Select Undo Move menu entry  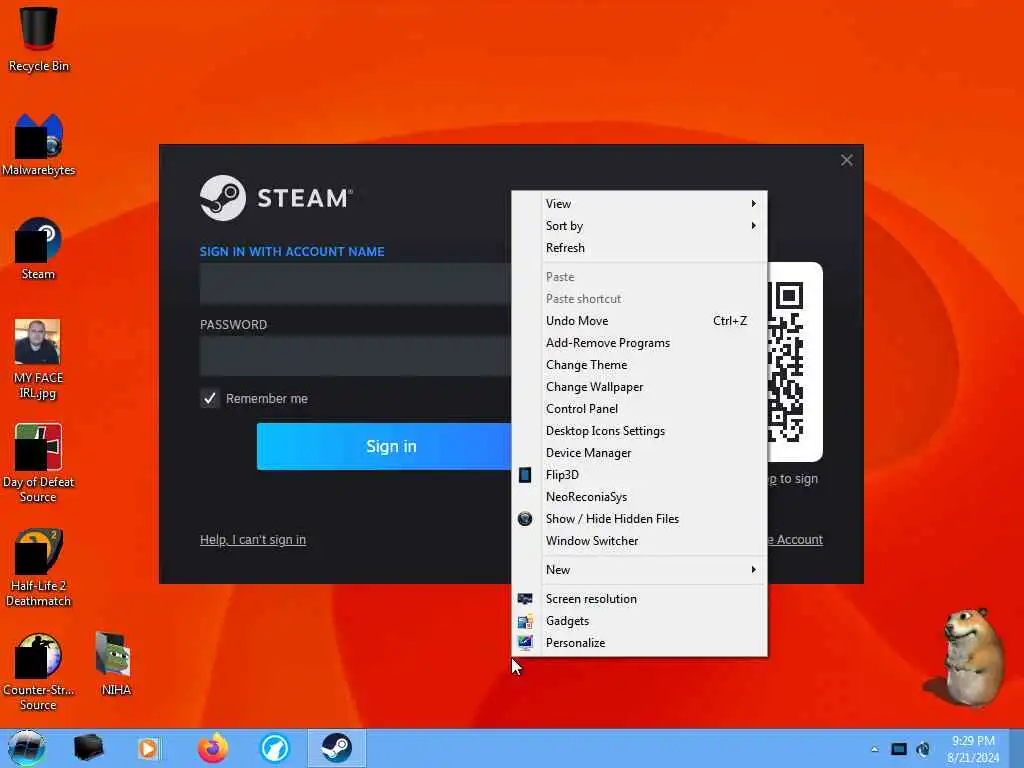click(x=639, y=321)
